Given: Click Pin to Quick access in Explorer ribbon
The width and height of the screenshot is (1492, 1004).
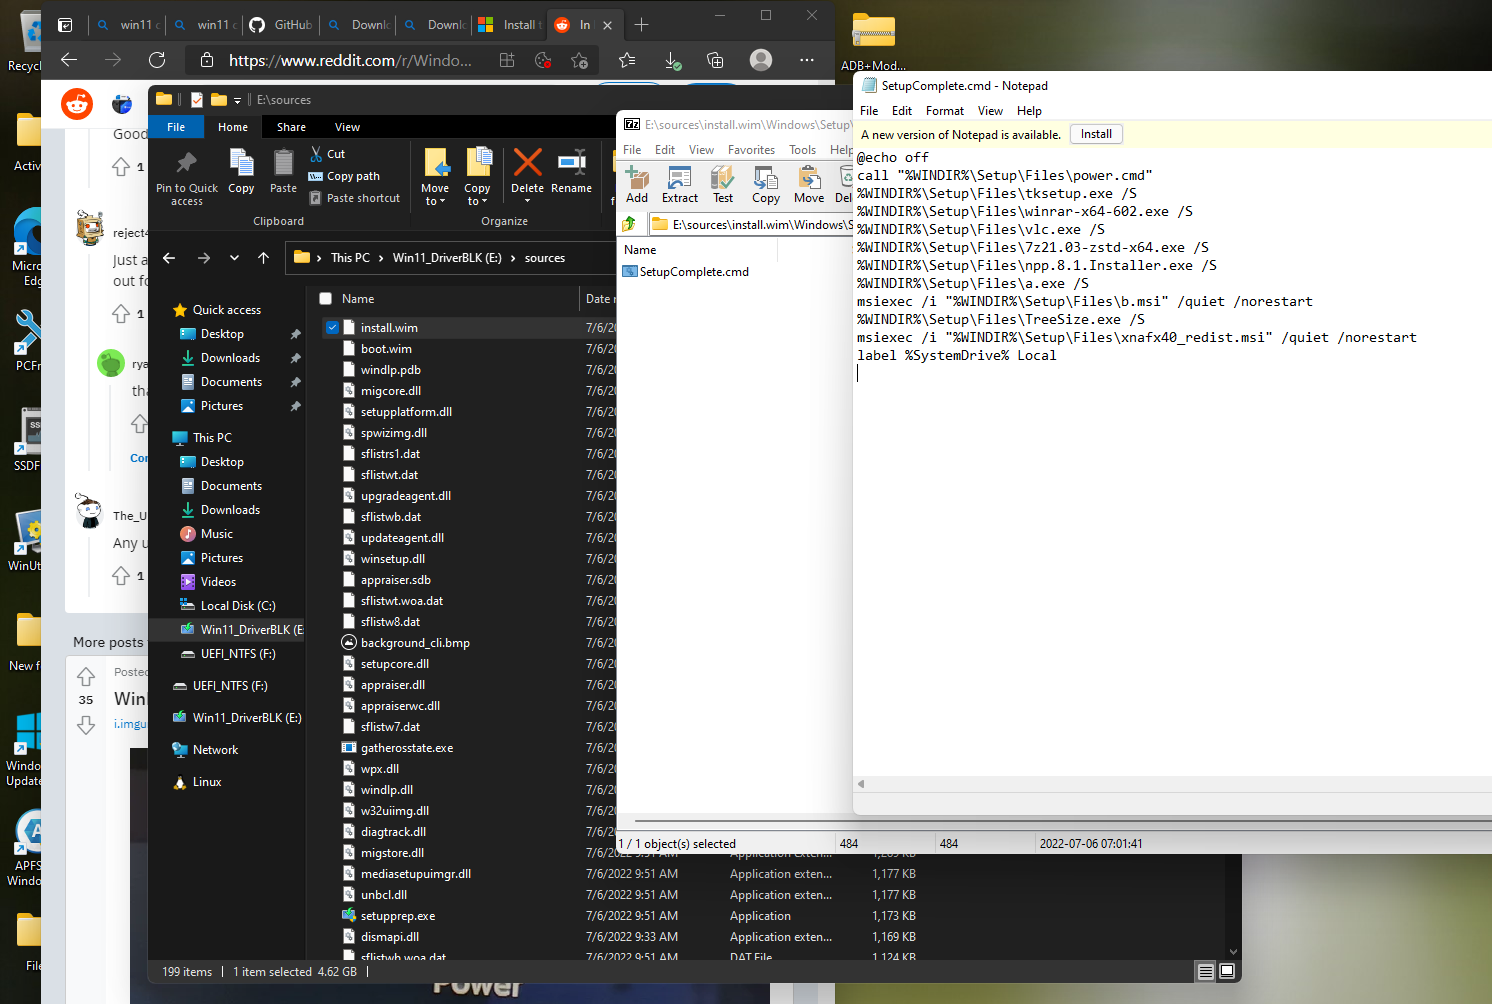Looking at the screenshot, I should point(187,179).
